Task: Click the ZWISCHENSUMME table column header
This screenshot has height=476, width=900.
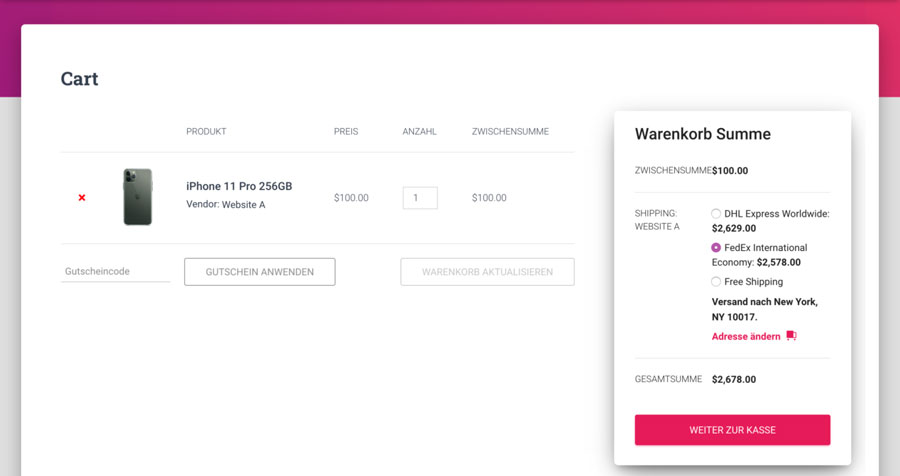Action: pos(510,131)
